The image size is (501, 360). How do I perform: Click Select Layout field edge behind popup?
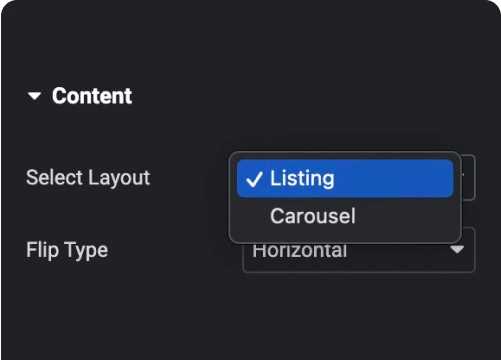469,177
